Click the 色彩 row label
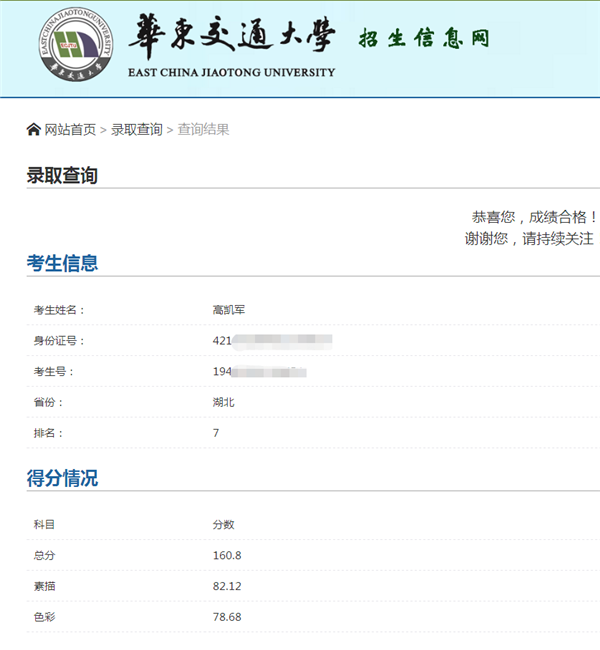The width and height of the screenshot is (600, 650). tap(44, 617)
